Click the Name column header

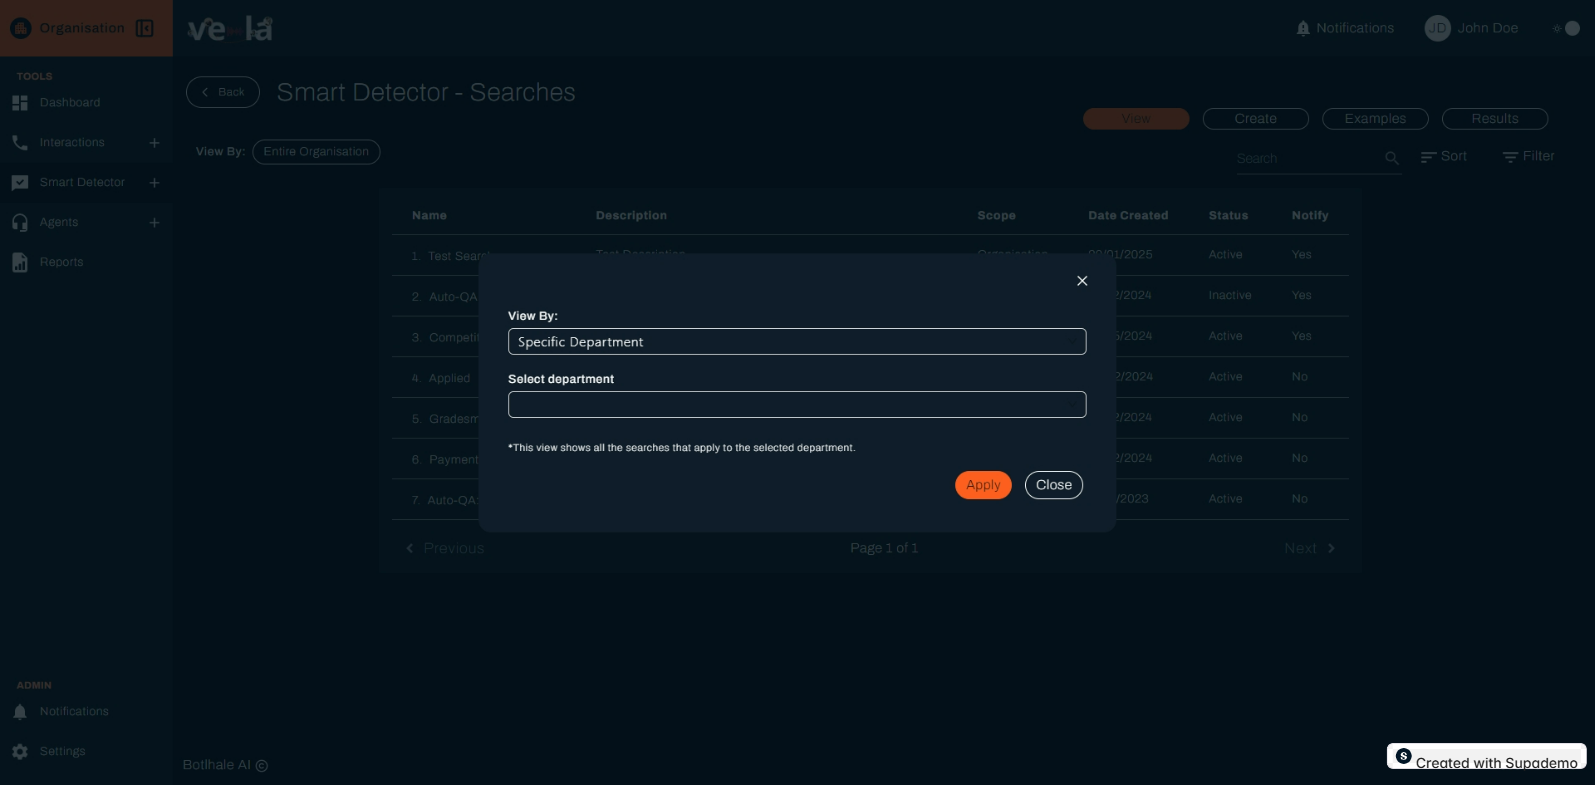pos(429,216)
